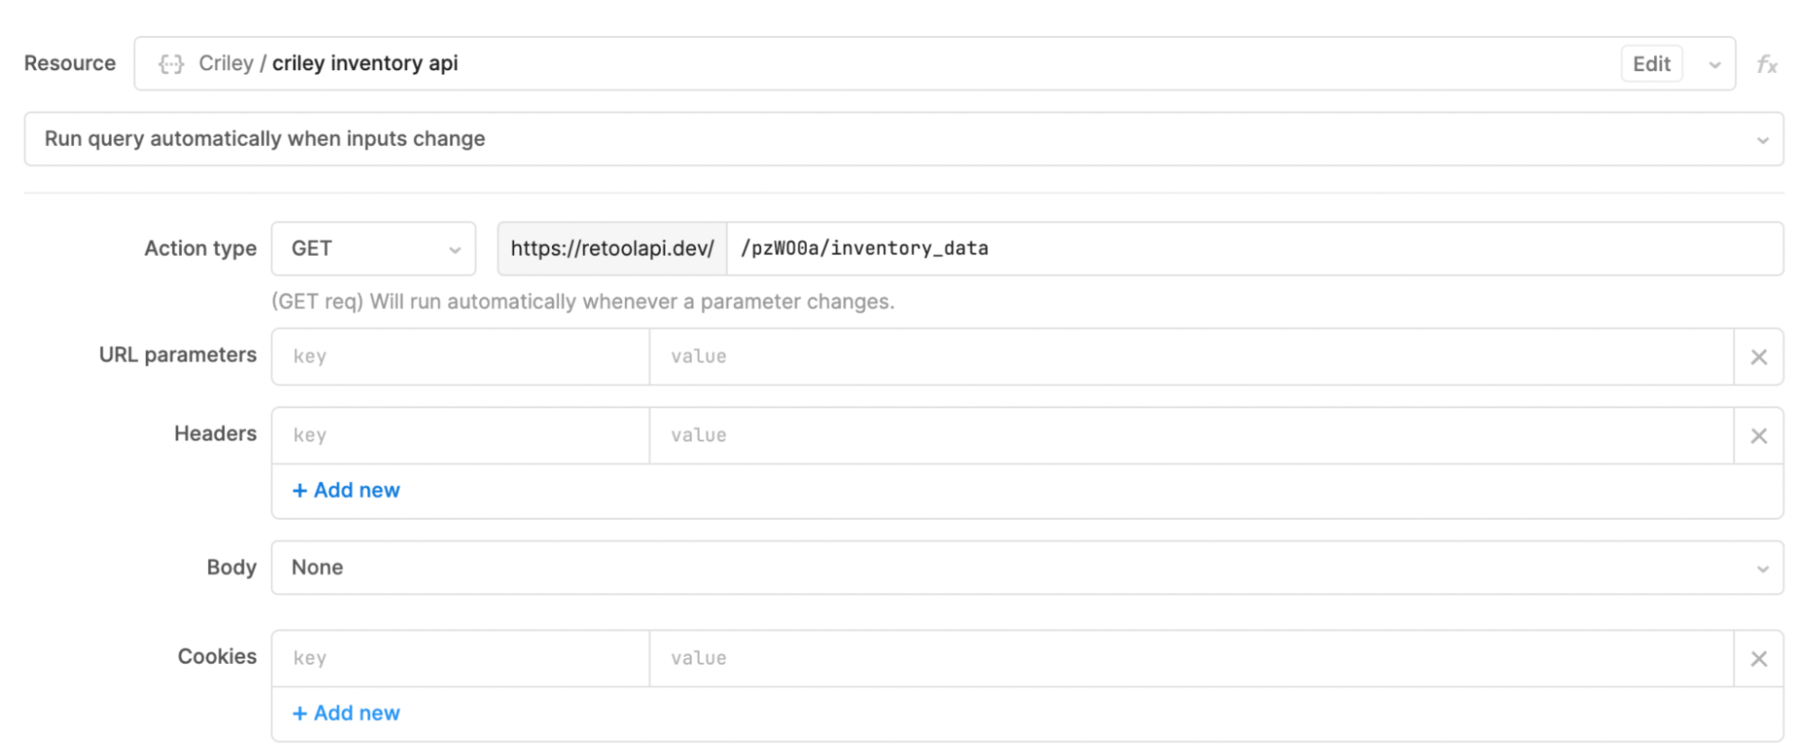The width and height of the screenshot is (1800, 753).
Task: Expand the Body type None dropdown
Action: [1026, 568]
